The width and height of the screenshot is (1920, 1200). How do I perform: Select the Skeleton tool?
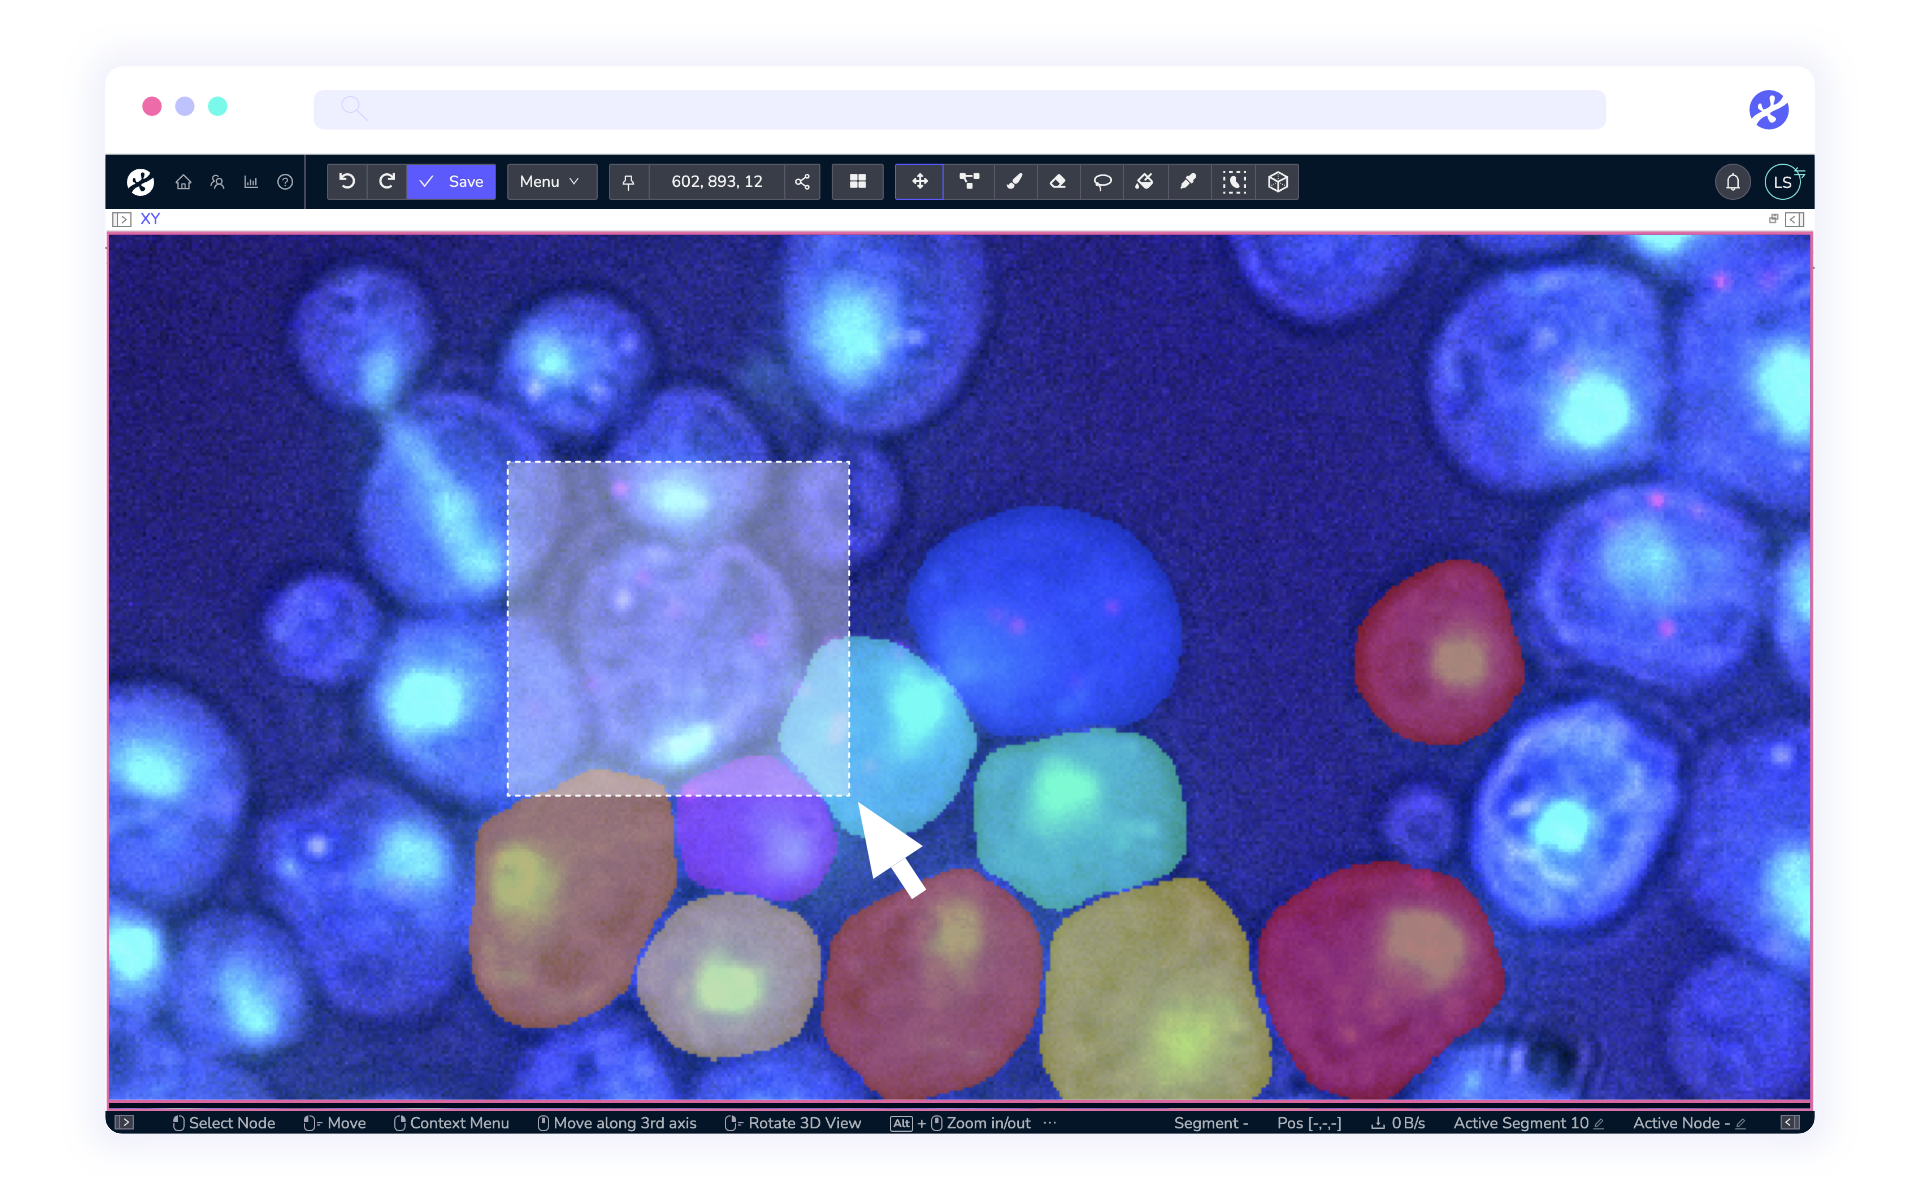(x=968, y=181)
